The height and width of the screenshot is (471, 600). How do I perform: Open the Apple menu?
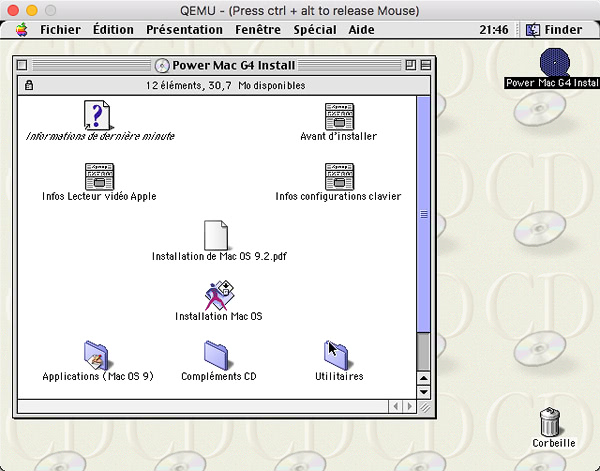coord(22,29)
